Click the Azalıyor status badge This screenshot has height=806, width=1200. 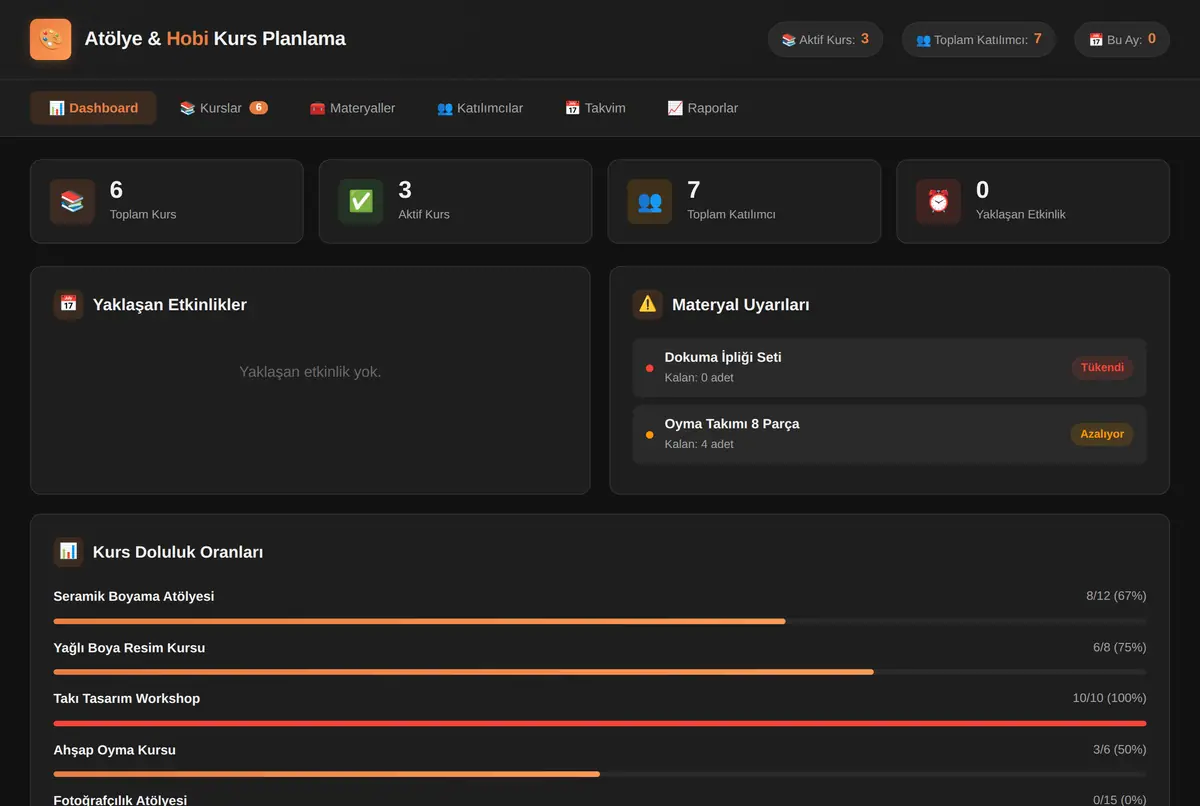[1102, 434]
